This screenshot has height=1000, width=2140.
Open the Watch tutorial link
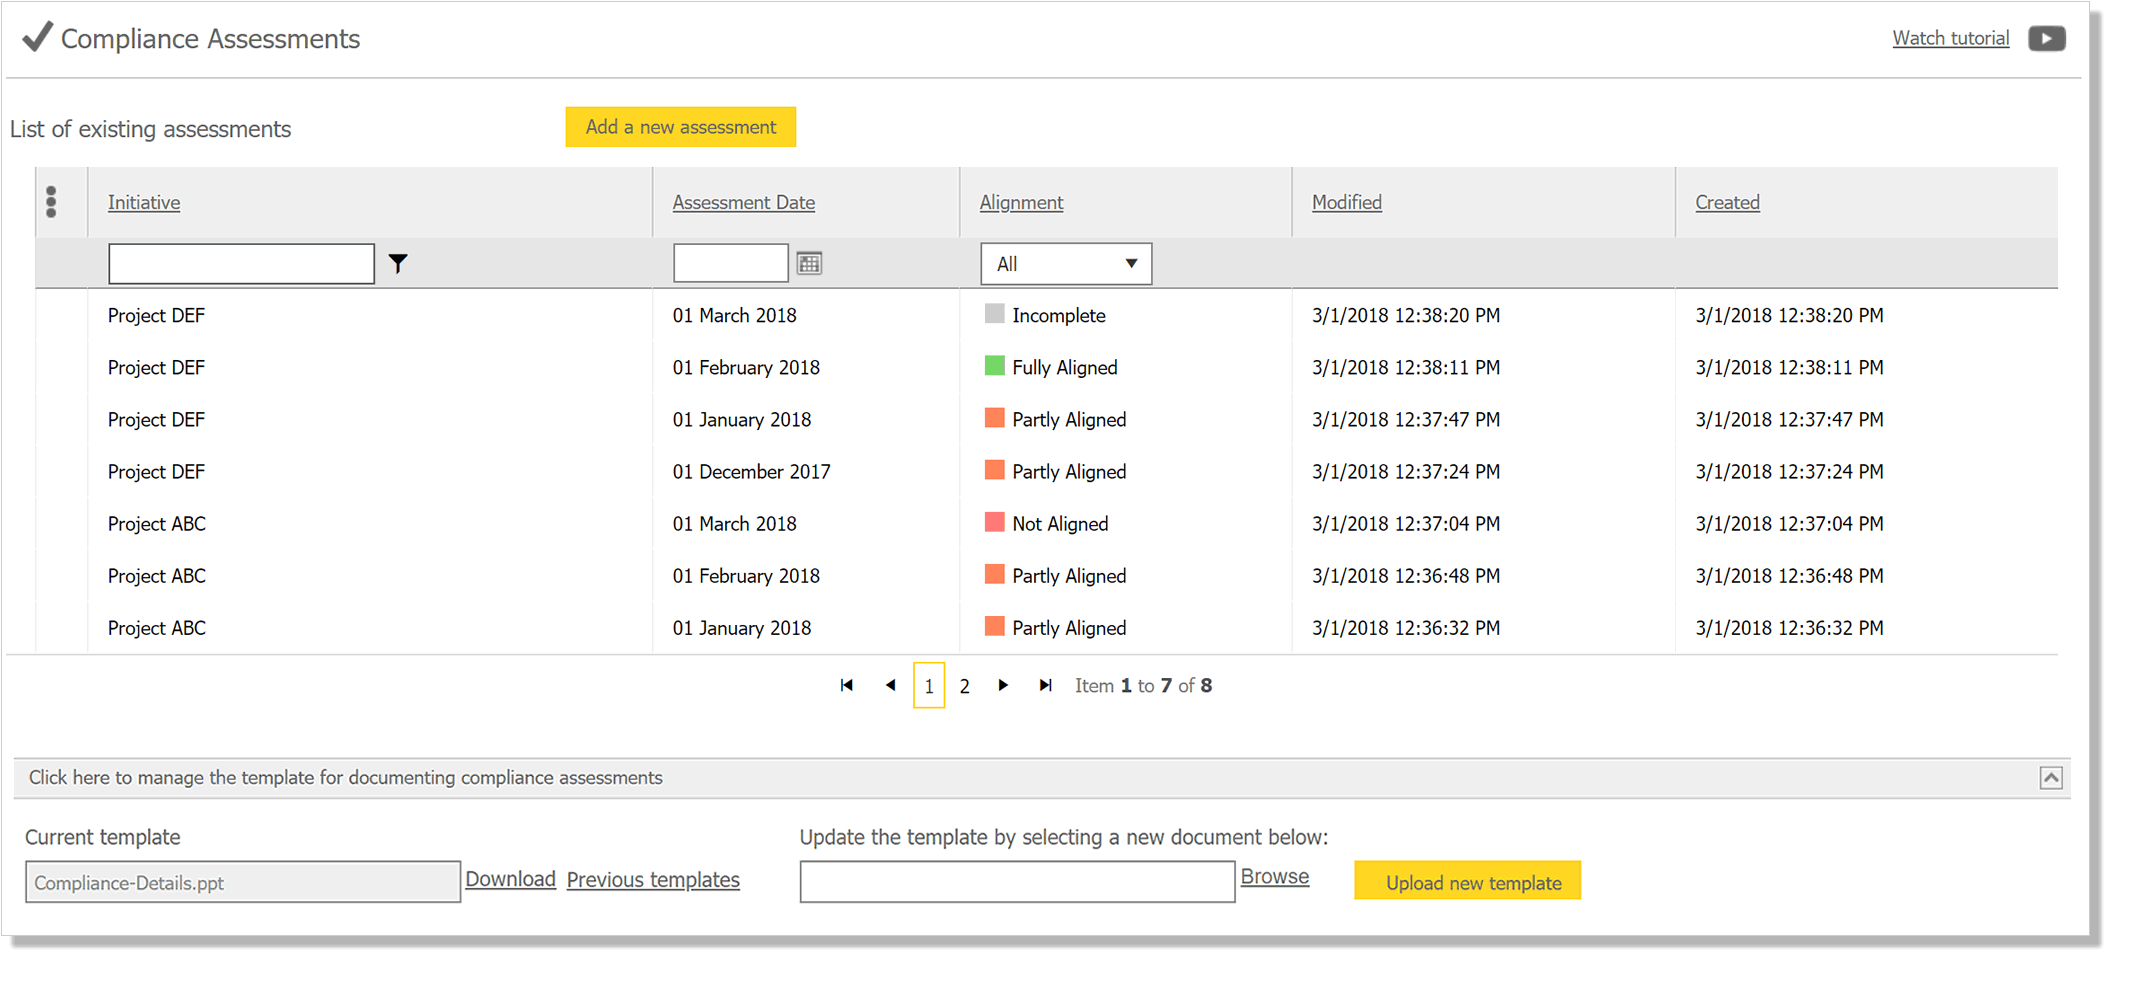point(1951,38)
